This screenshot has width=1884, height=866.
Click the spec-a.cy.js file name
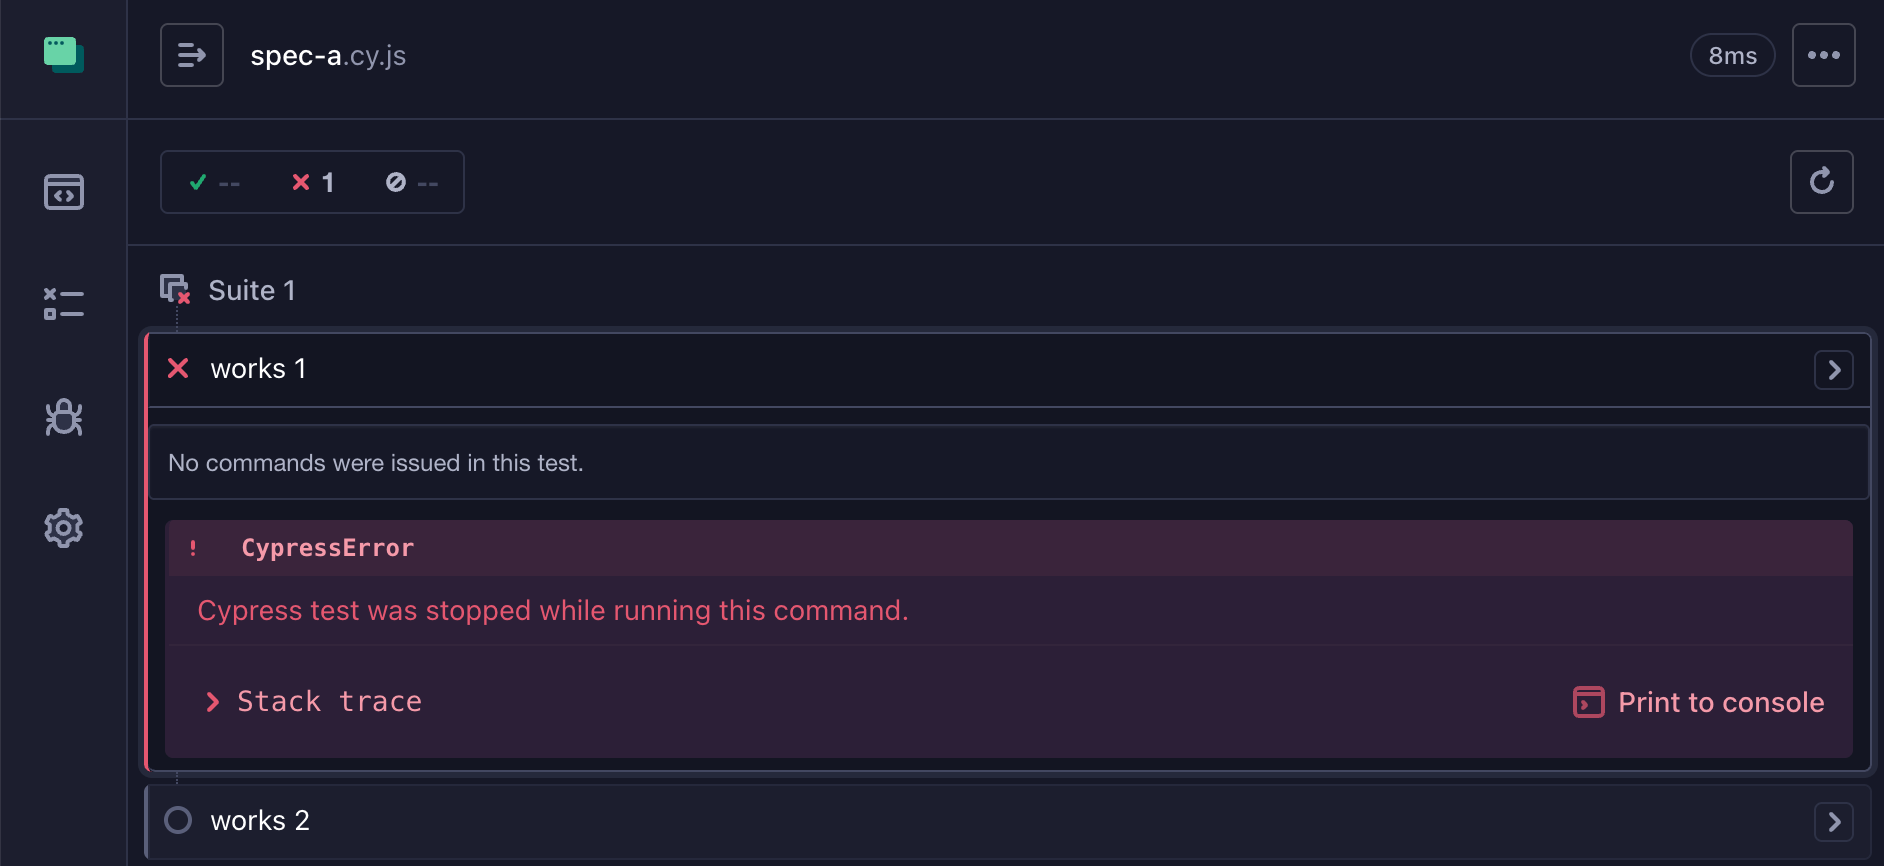pyautogui.click(x=328, y=56)
